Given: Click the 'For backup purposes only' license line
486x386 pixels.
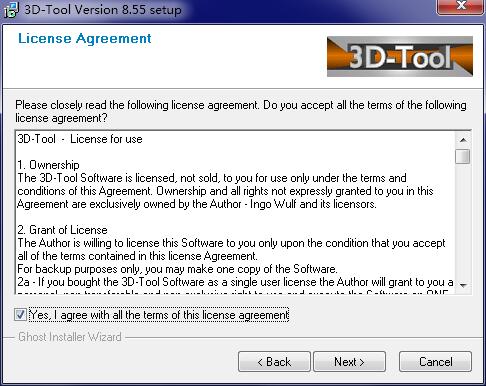Looking at the screenshot, I should 177,269.
